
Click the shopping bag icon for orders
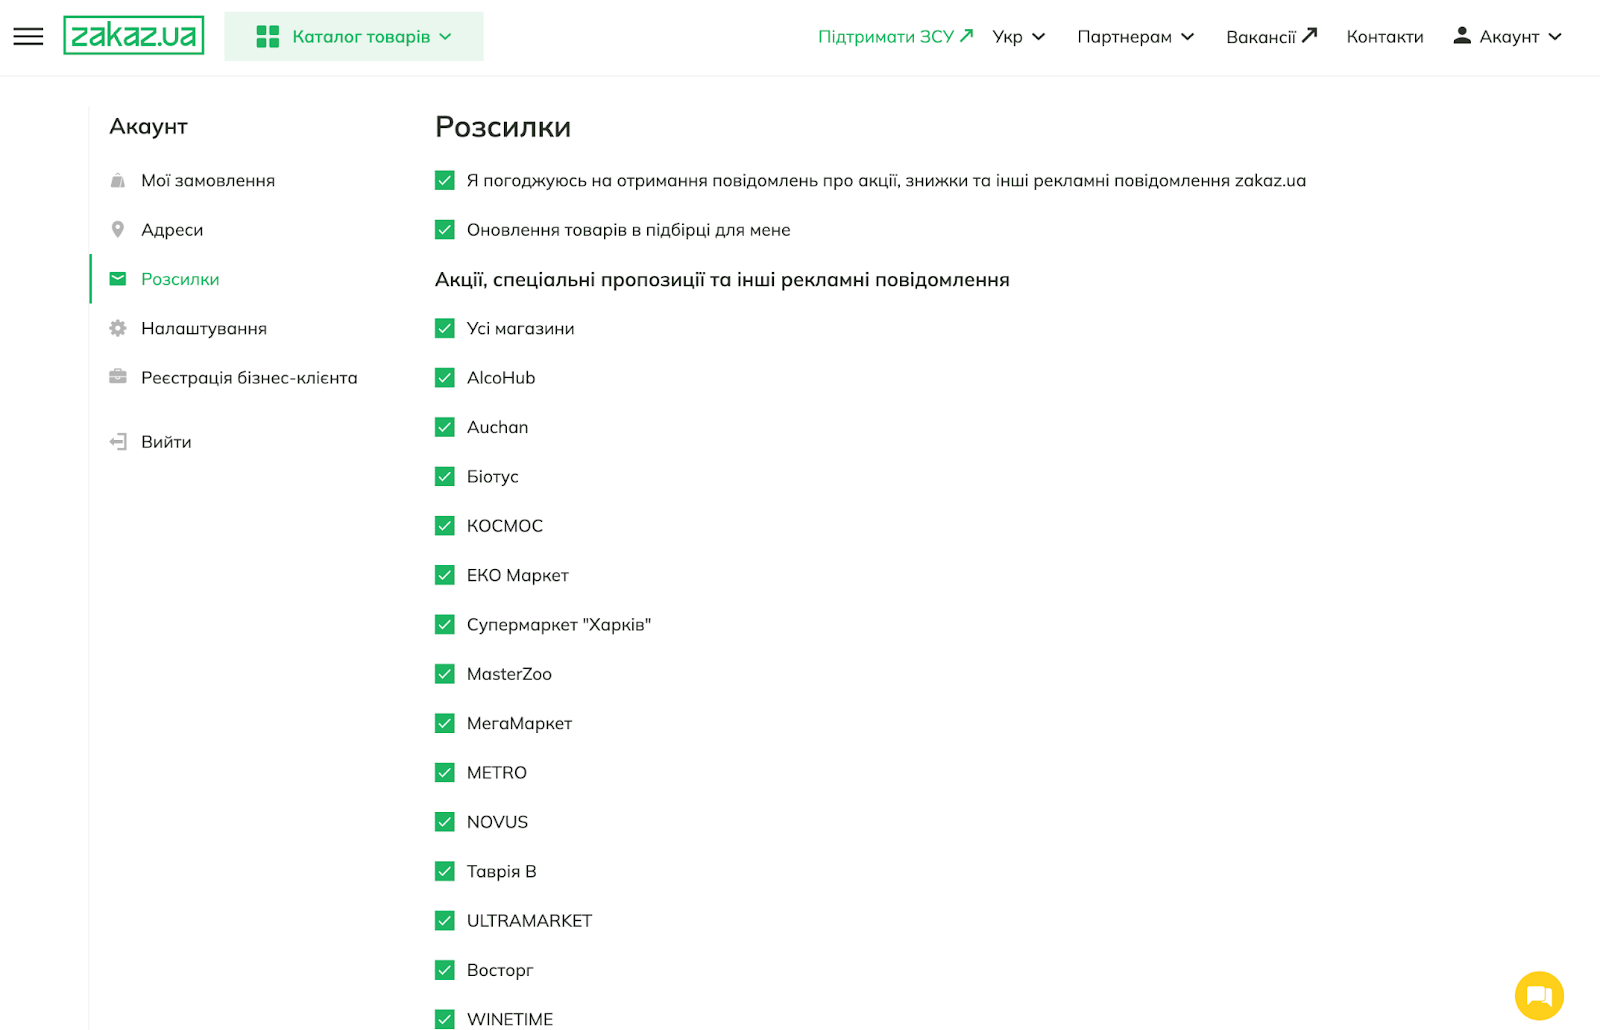(118, 181)
